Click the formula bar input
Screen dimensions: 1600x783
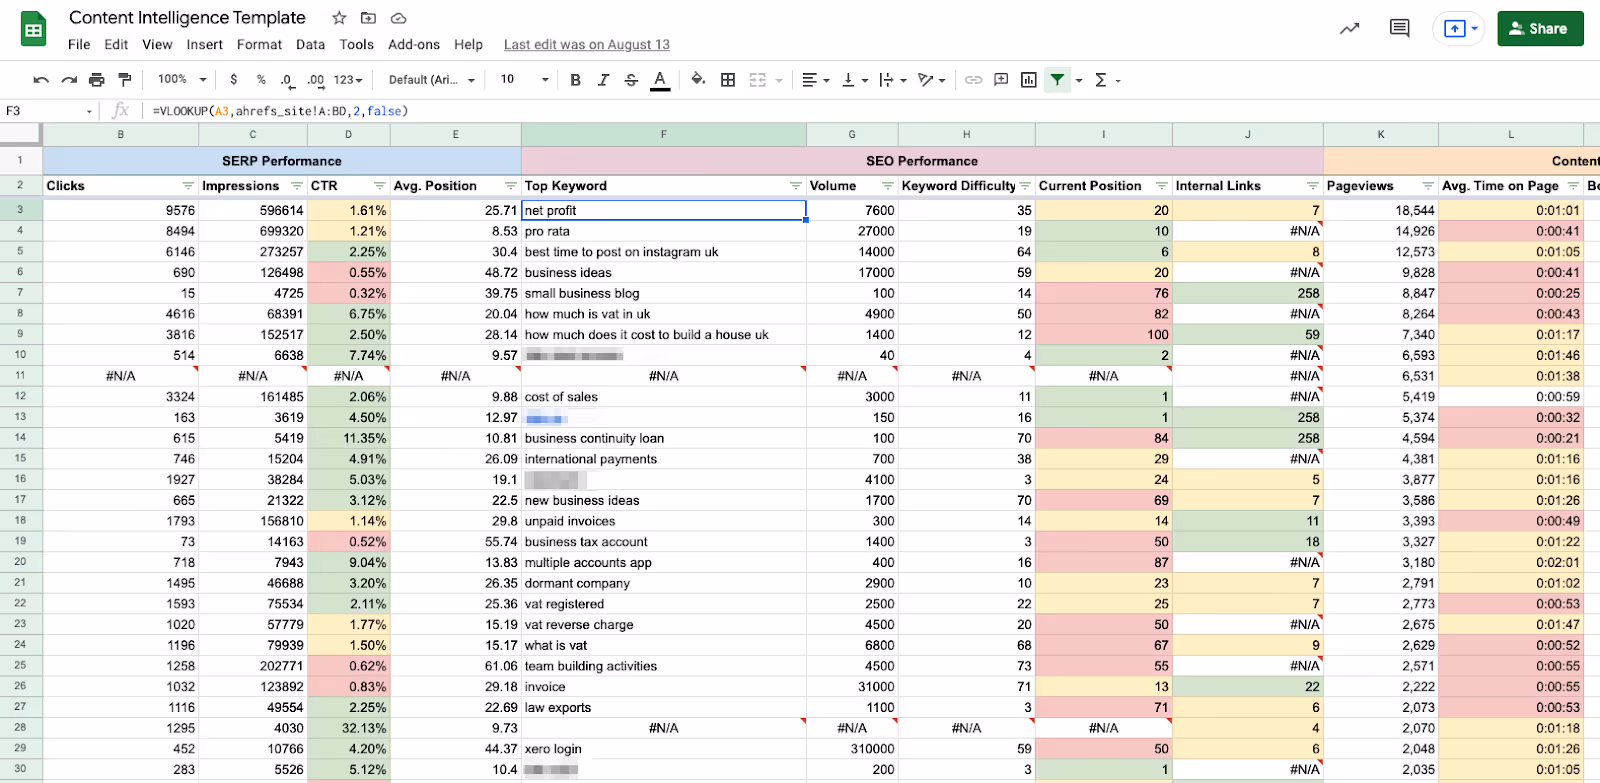click(x=870, y=111)
